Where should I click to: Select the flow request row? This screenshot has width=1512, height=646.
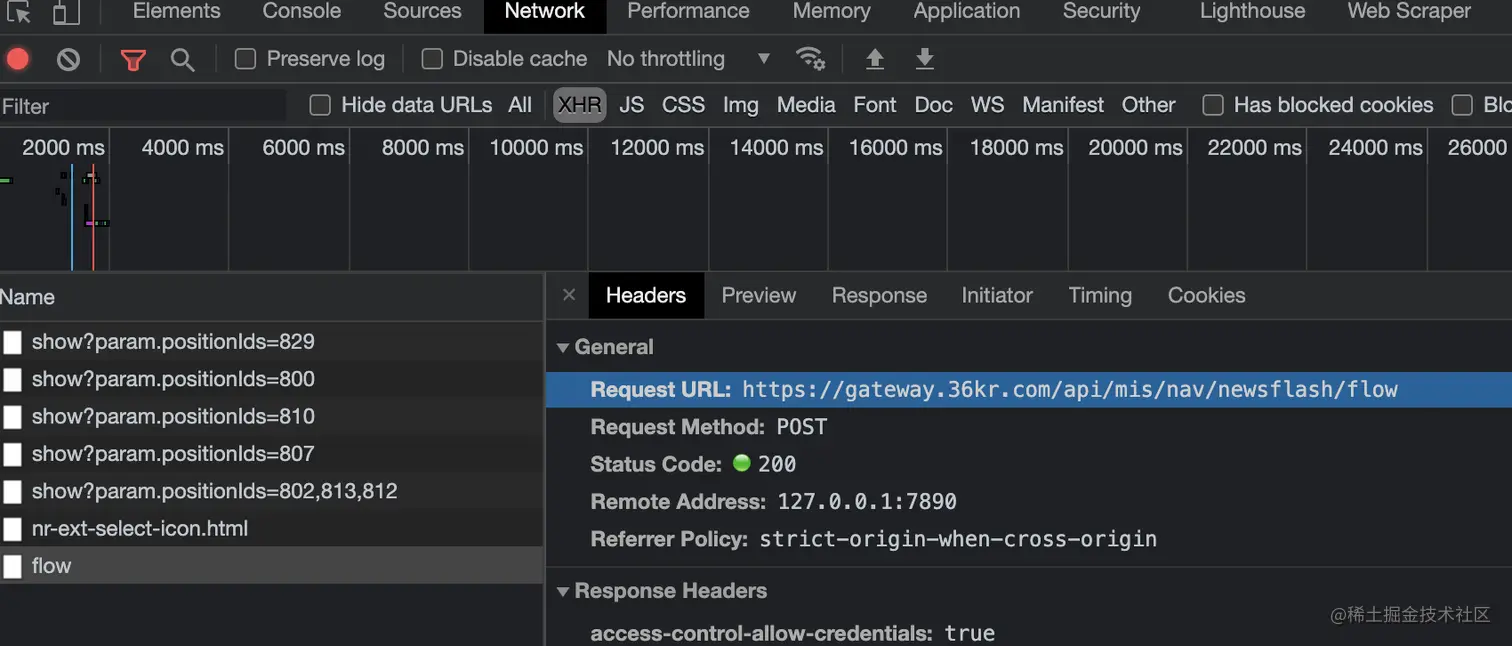tap(272, 566)
